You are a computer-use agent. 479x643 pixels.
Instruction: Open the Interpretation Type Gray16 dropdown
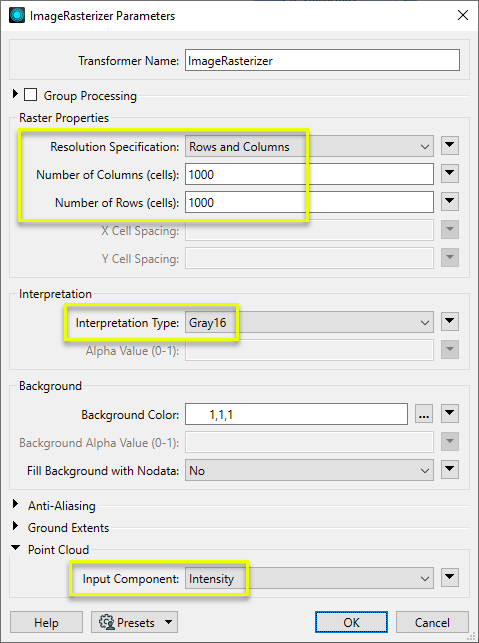309,322
